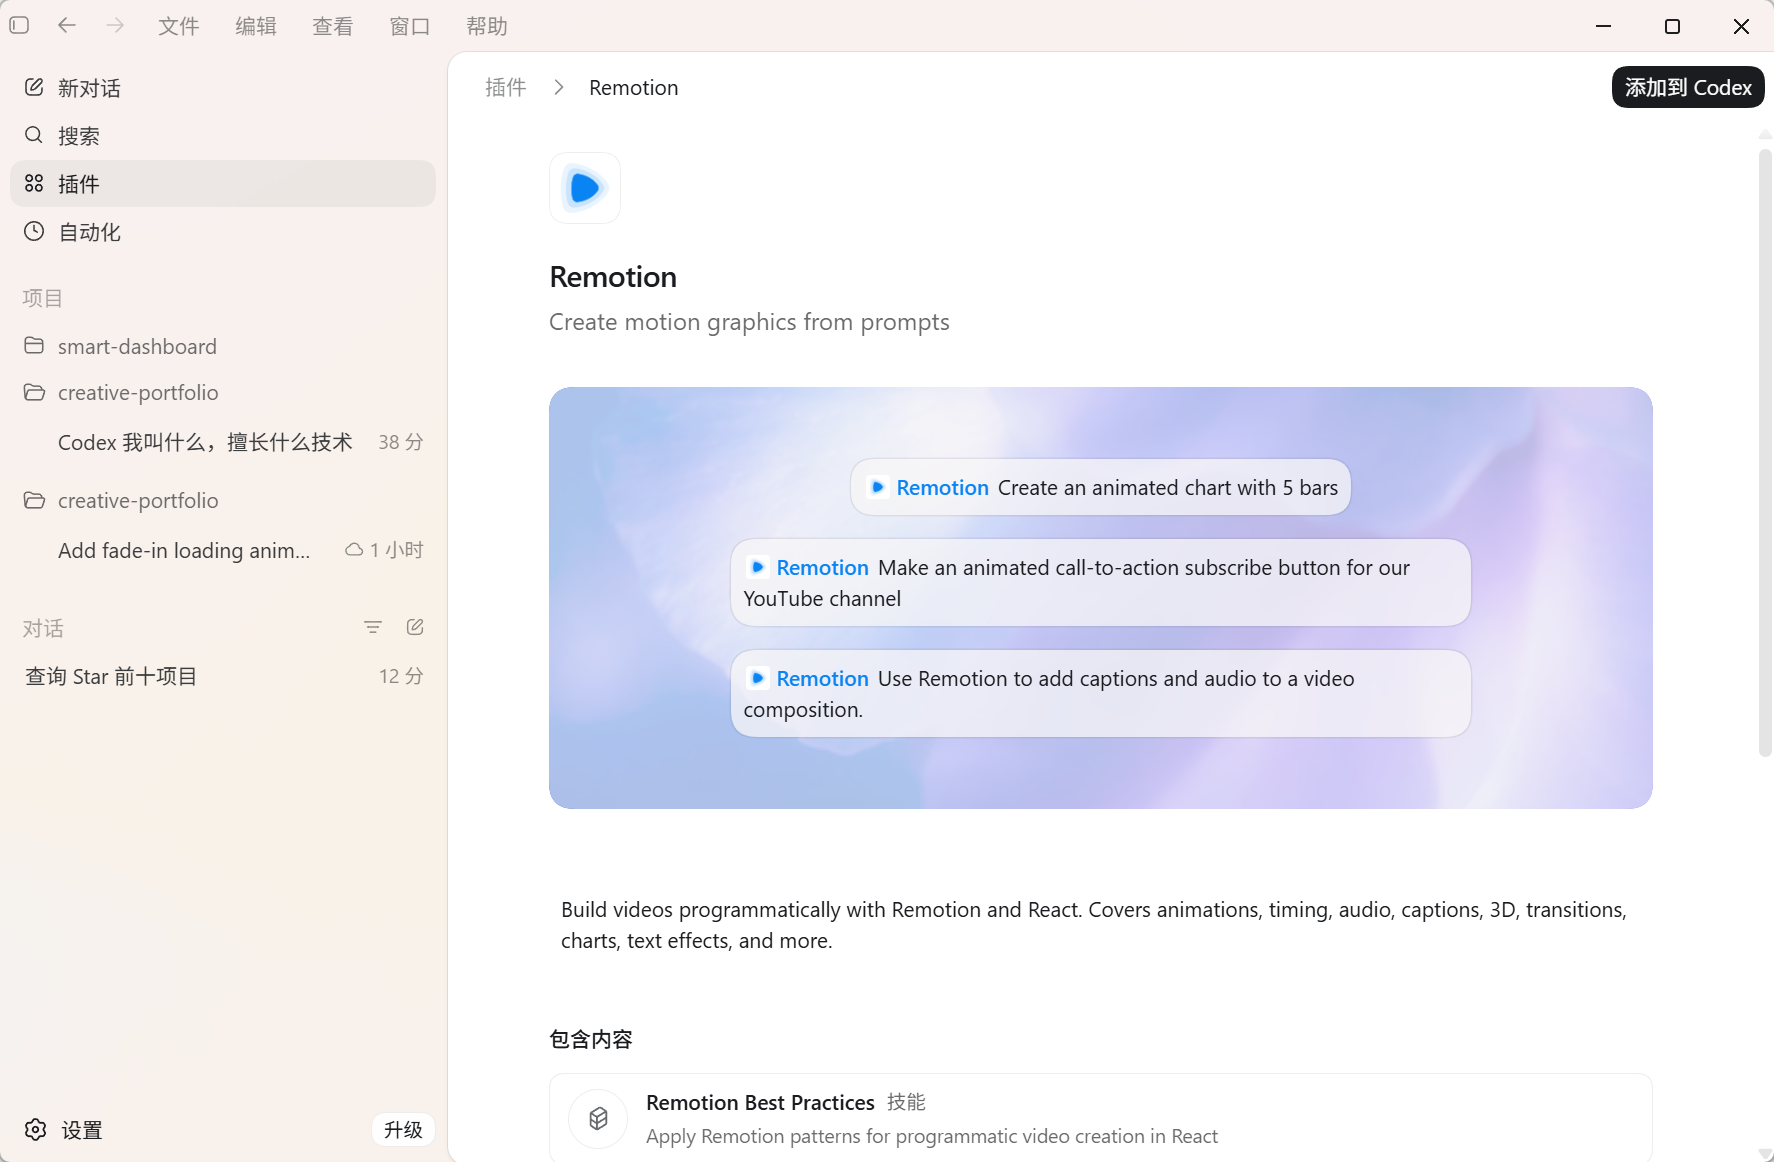Open the smart-dashboard project

[223, 346]
